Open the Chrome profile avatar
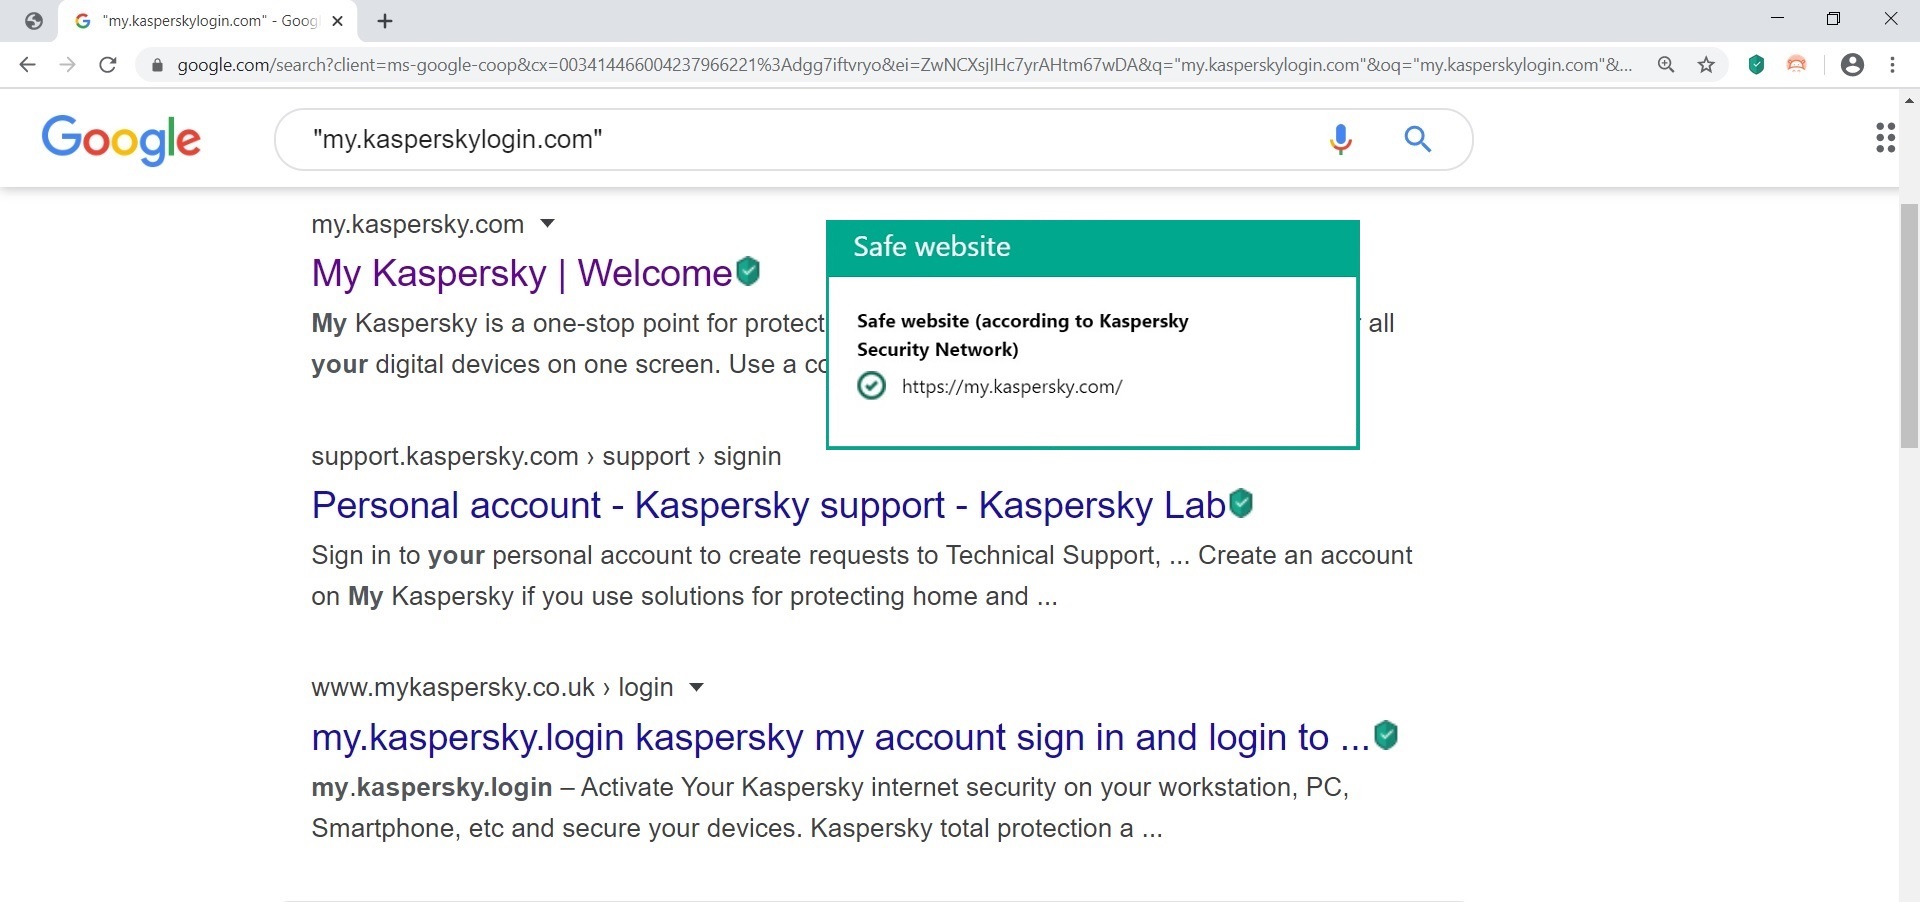The height and width of the screenshot is (902, 1920). click(1852, 65)
